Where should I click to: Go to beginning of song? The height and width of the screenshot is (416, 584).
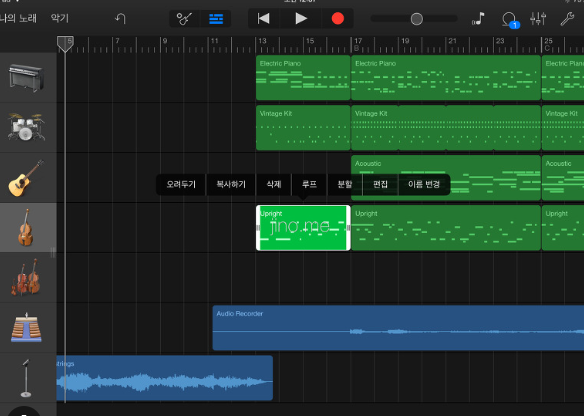[264, 19]
